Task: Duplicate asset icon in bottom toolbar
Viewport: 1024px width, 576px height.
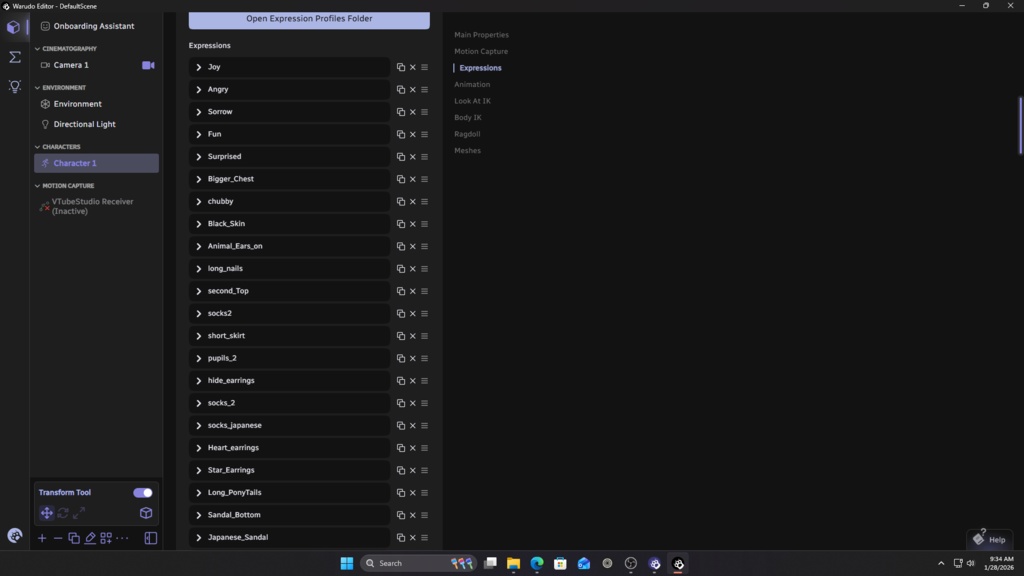Action: point(74,538)
